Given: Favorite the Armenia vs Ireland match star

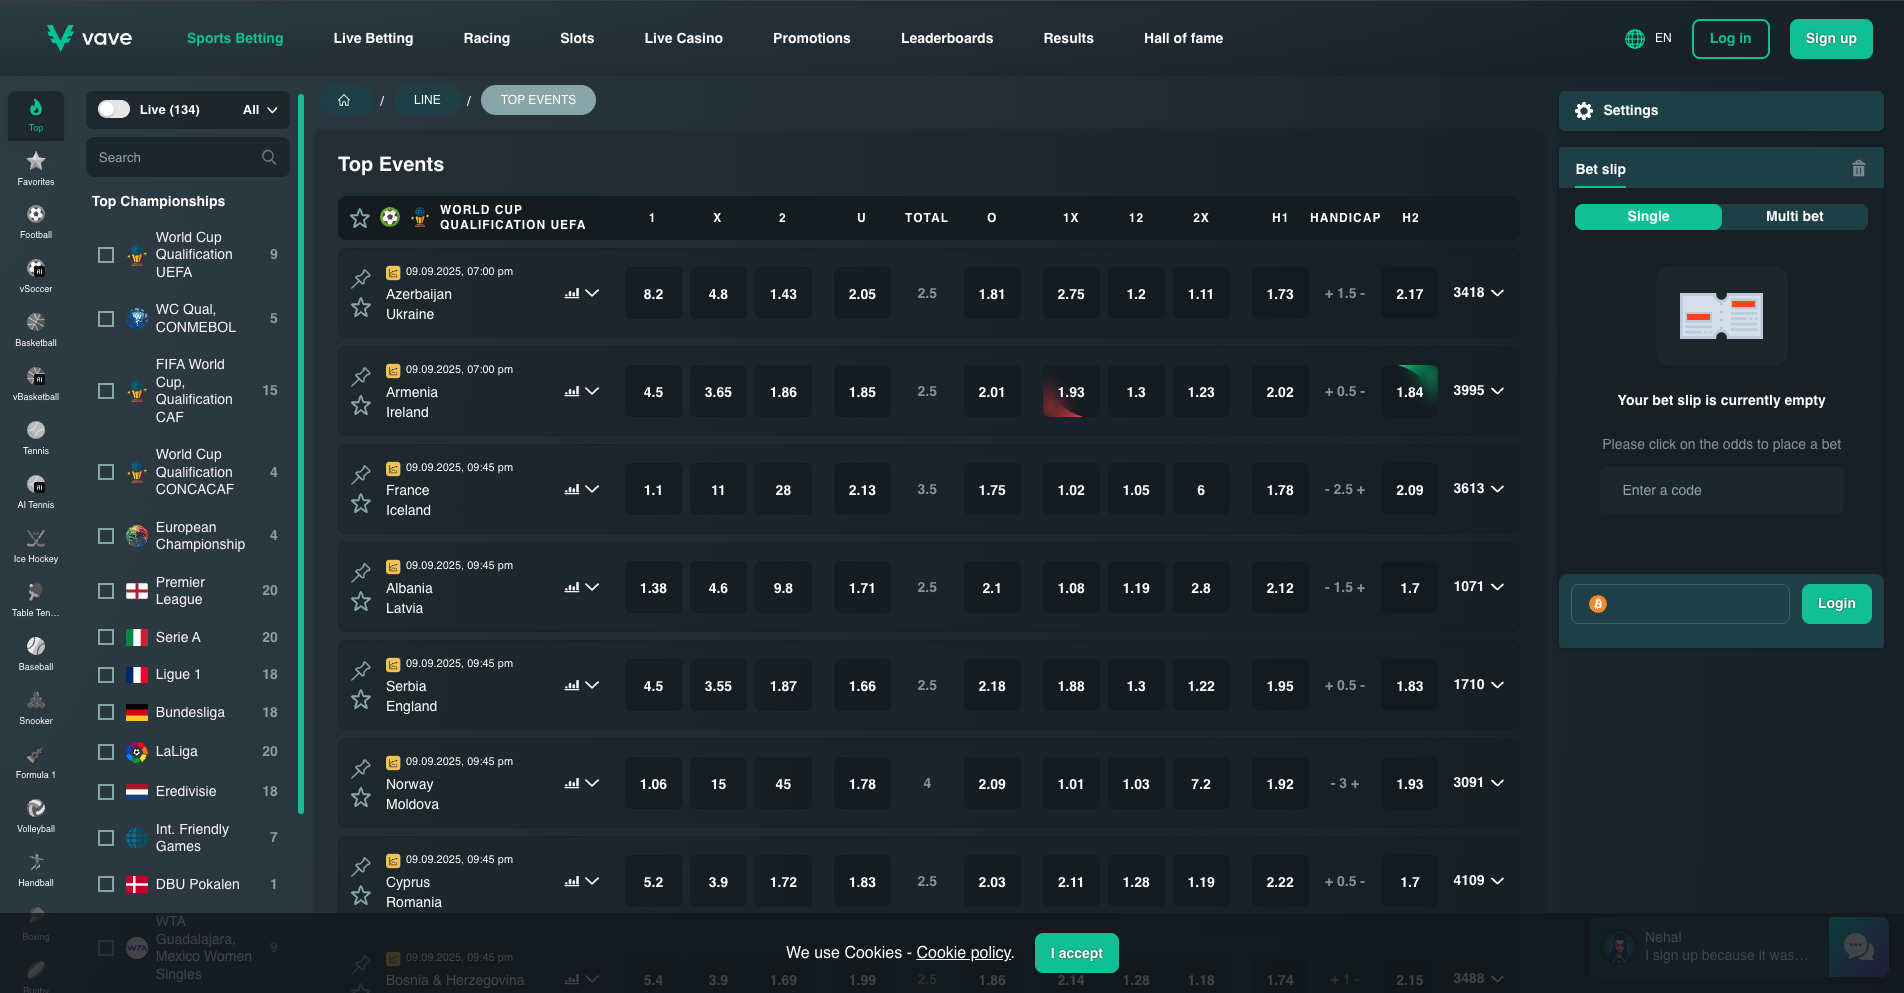Looking at the screenshot, I should [x=361, y=405].
